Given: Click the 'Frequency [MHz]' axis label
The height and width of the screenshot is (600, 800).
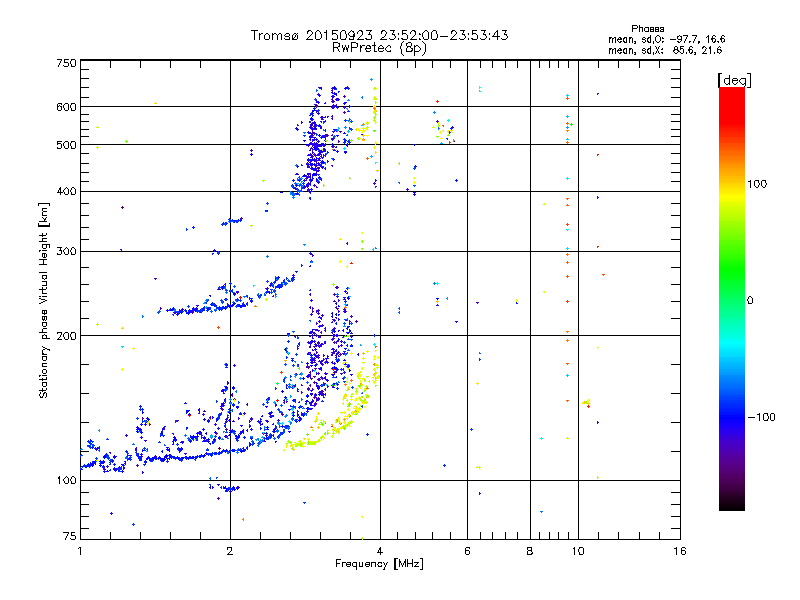Looking at the screenshot, I should tap(379, 564).
